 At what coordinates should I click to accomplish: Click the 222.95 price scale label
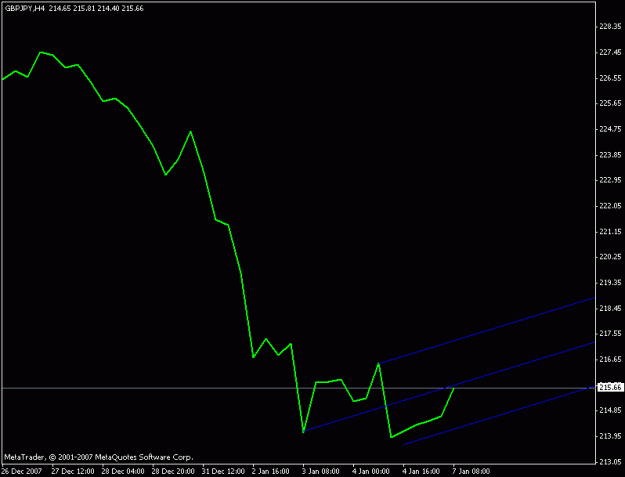(610, 180)
